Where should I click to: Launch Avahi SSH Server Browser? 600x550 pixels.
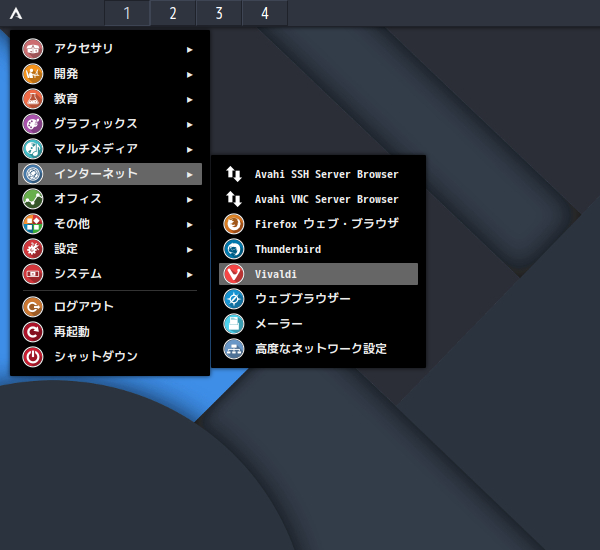tap(318, 174)
